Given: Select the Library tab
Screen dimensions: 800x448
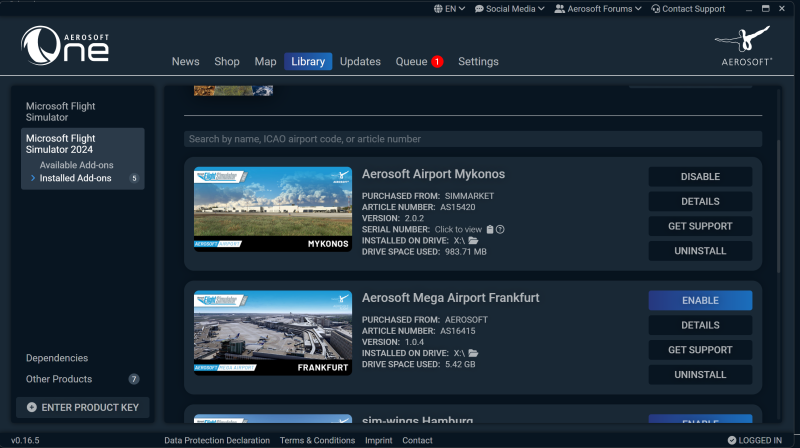Looking at the screenshot, I should (x=308, y=62).
